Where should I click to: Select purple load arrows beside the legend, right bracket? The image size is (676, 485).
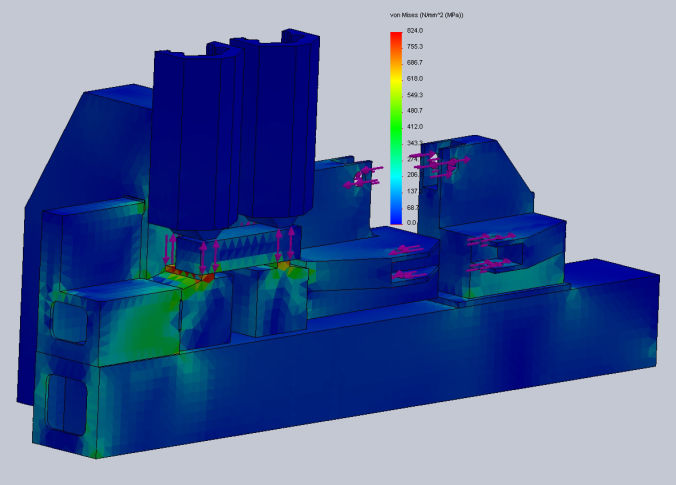click(445, 164)
